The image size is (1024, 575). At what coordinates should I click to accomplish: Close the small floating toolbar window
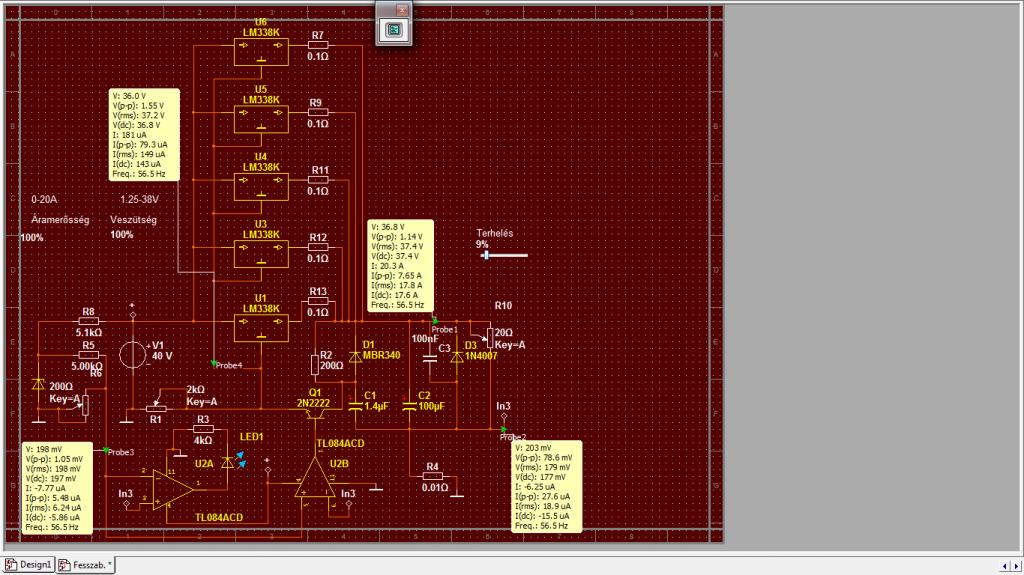point(402,10)
